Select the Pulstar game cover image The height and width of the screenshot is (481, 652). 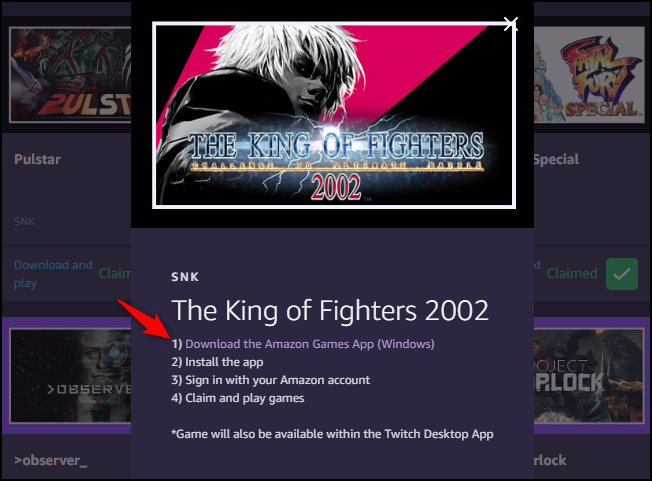(x=70, y=75)
